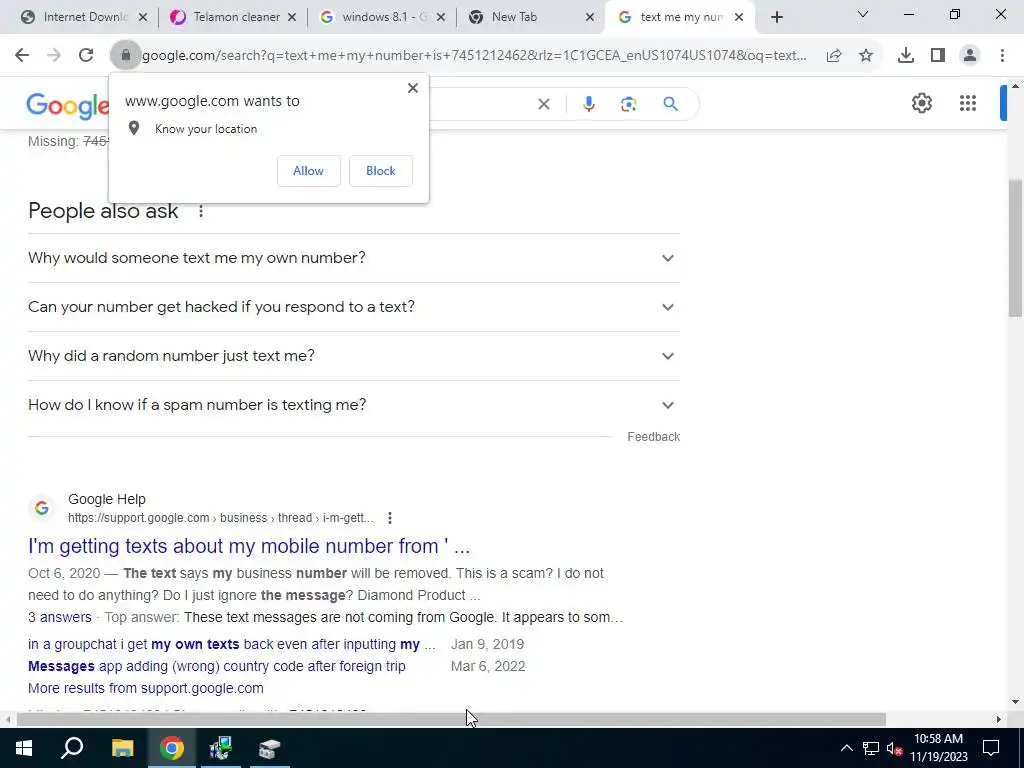1024x768 pixels.
Task: Open the Chrome downloads icon
Action: [906, 56]
